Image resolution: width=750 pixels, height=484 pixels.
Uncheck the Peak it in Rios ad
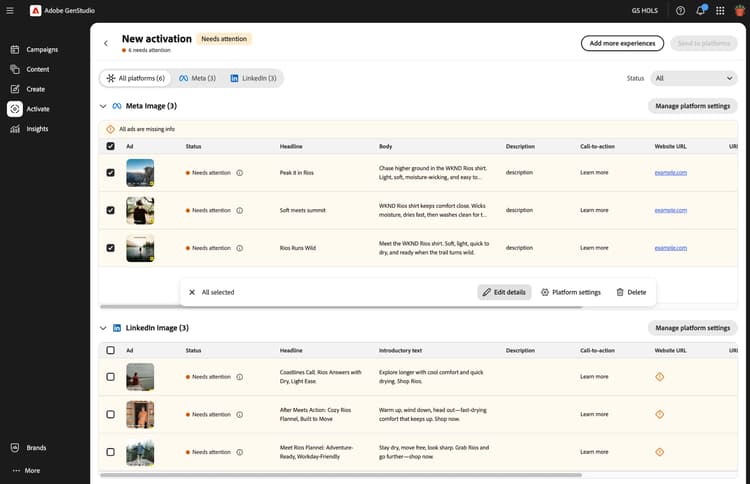[x=110, y=173]
